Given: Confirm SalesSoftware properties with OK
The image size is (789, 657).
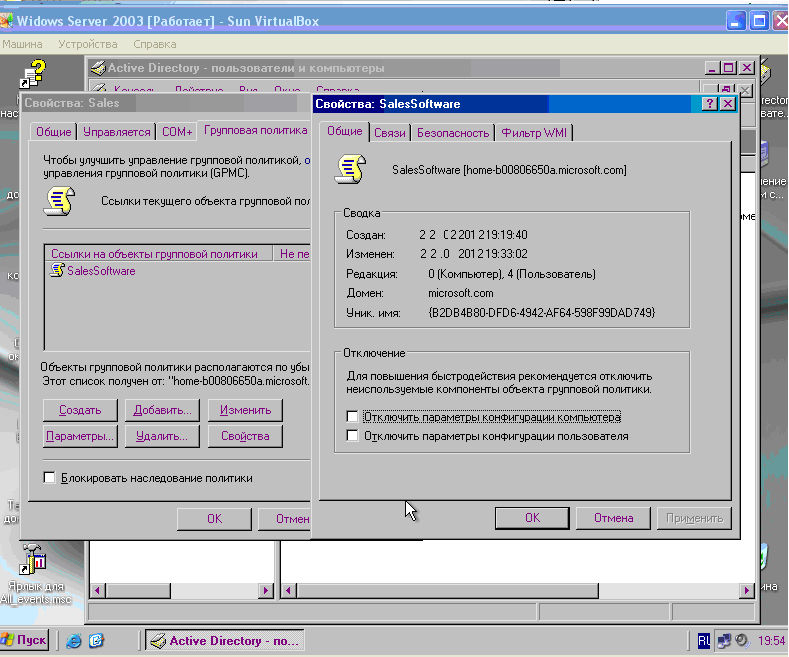Looking at the screenshot, I should (532, 518).
